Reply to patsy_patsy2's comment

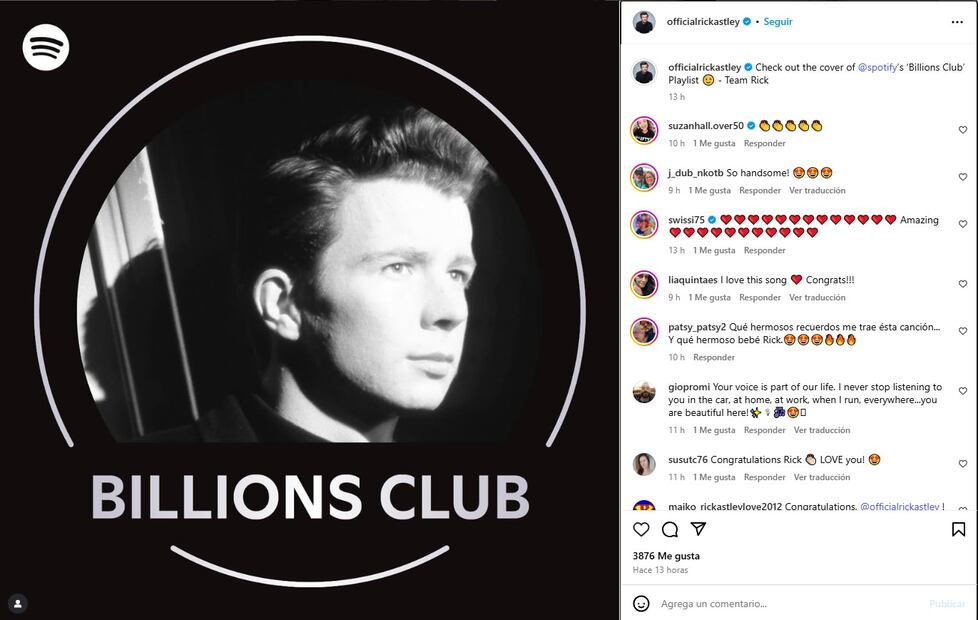714,357
